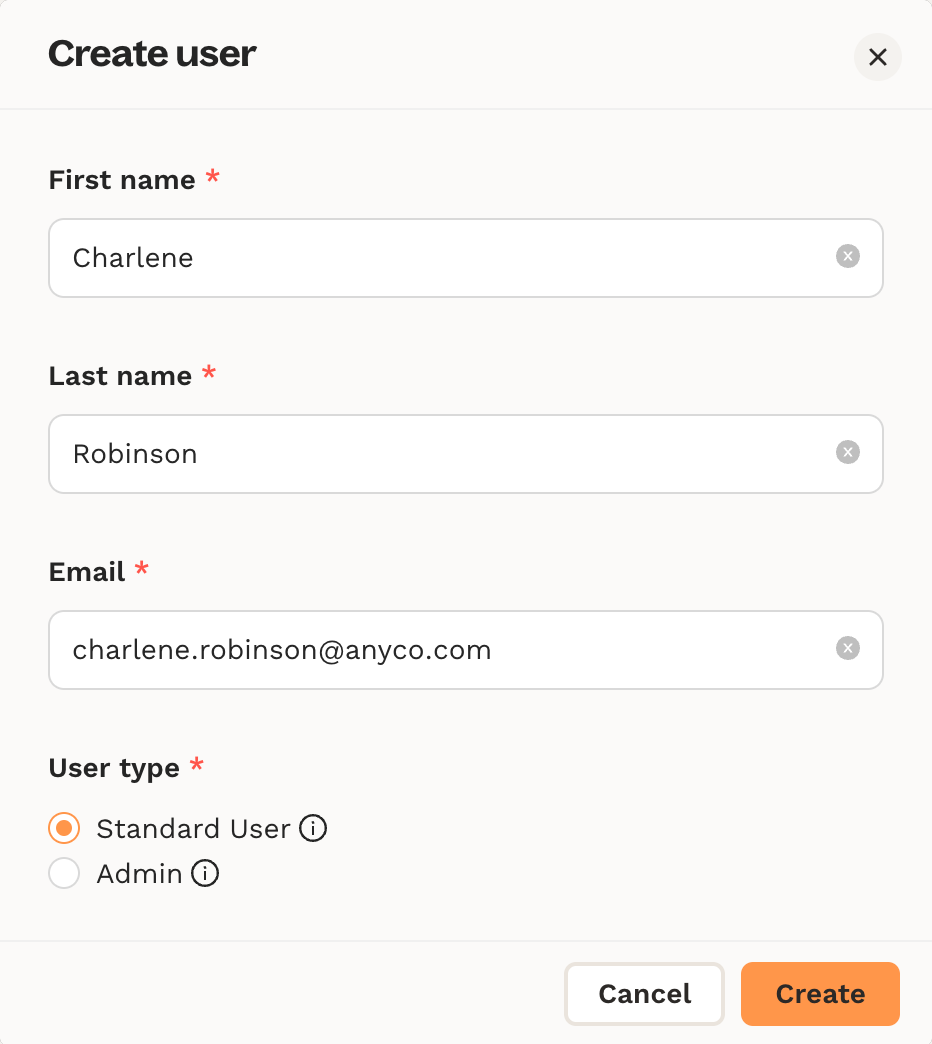This screenshot has height=1044, width=932.
Task: Show info about the Standard User type
Action: coord(313,829)
